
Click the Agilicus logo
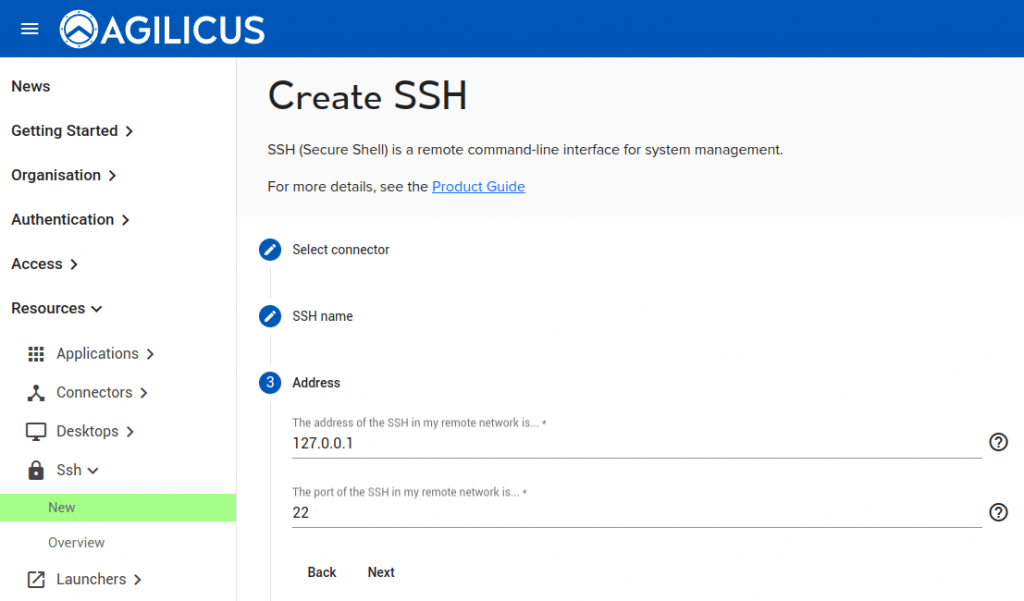(x=163, y=29)
